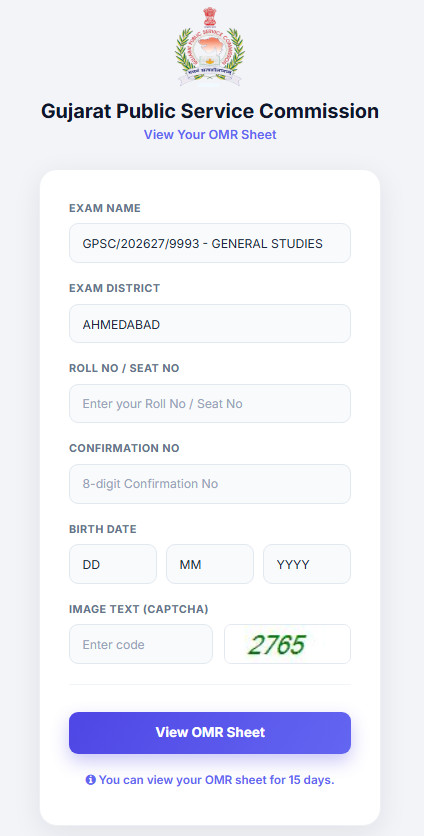Screen dimensions: 424x836
Task: Open the Exam District field showing AHMEDABAD
Action: 210,324
